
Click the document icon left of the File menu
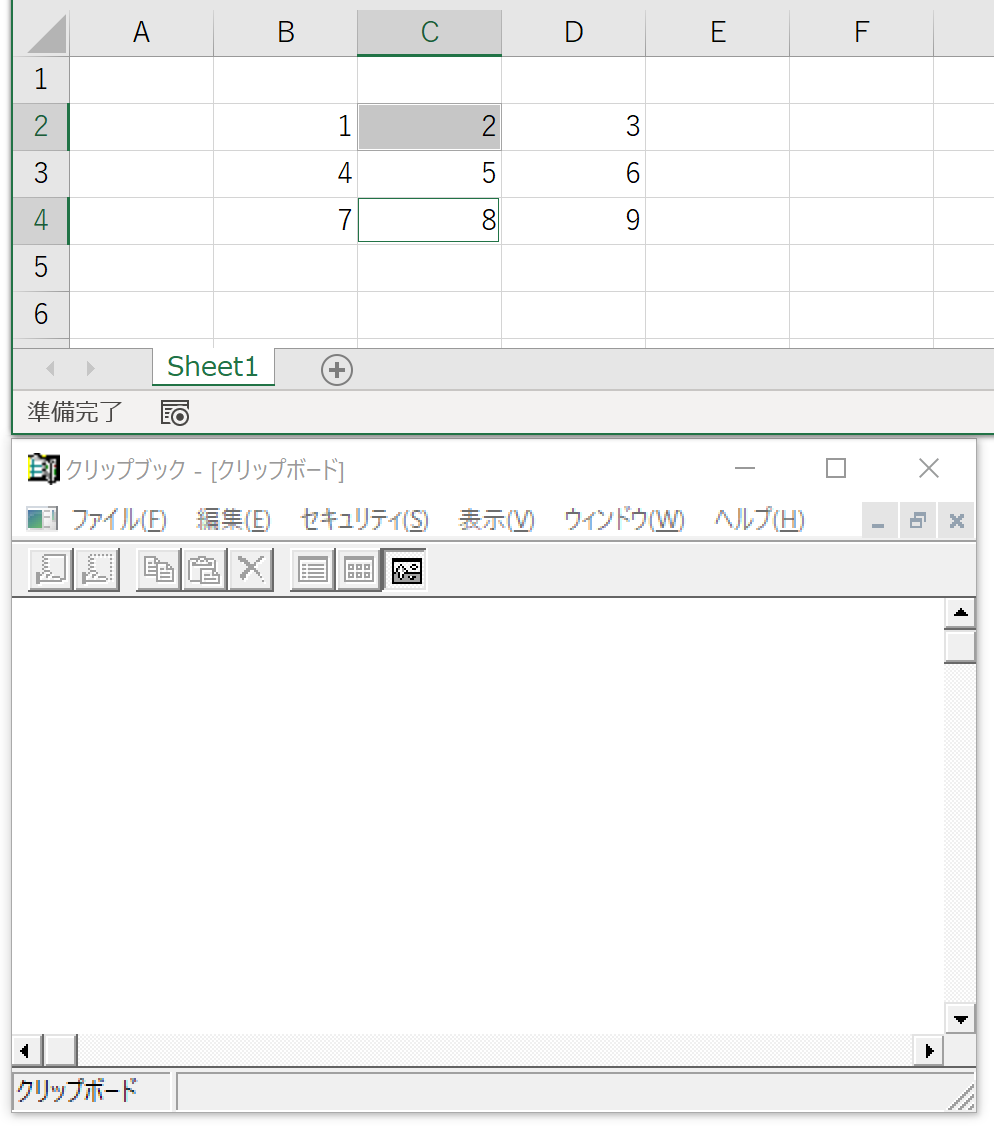tap(42, 518)
